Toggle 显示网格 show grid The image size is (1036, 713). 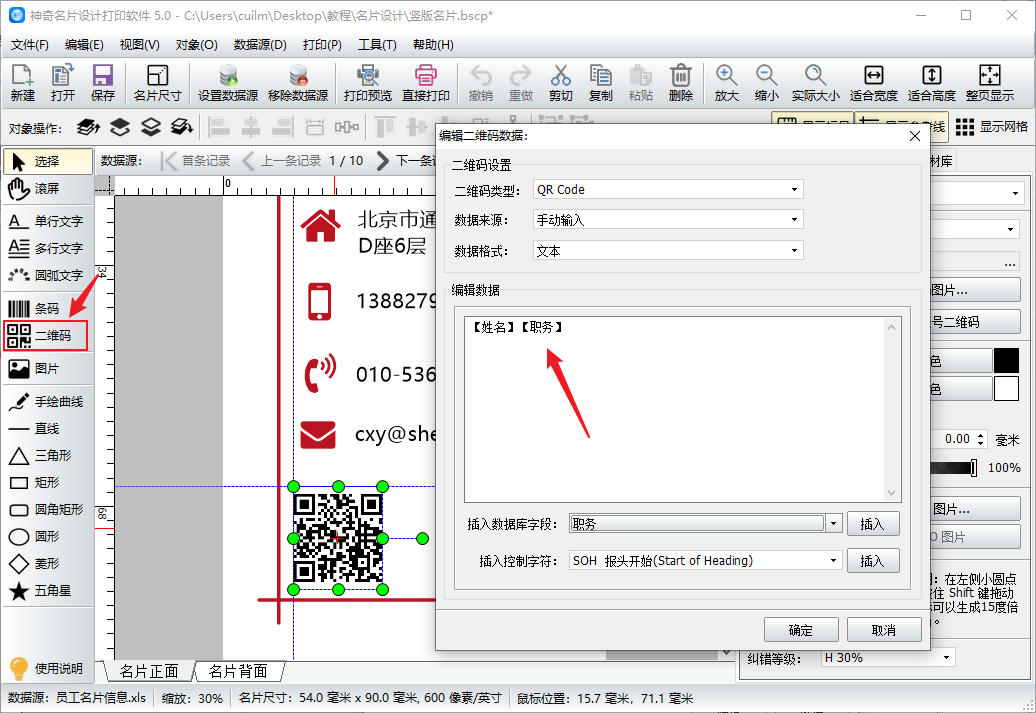click(990, 127)
